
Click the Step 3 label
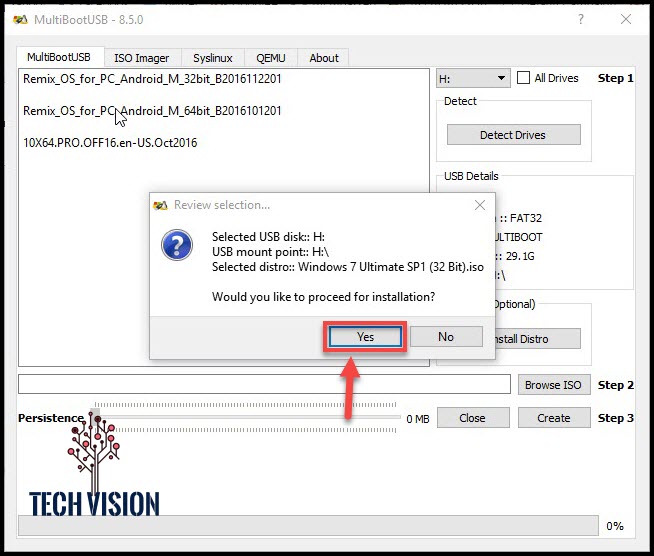point(616,418)
